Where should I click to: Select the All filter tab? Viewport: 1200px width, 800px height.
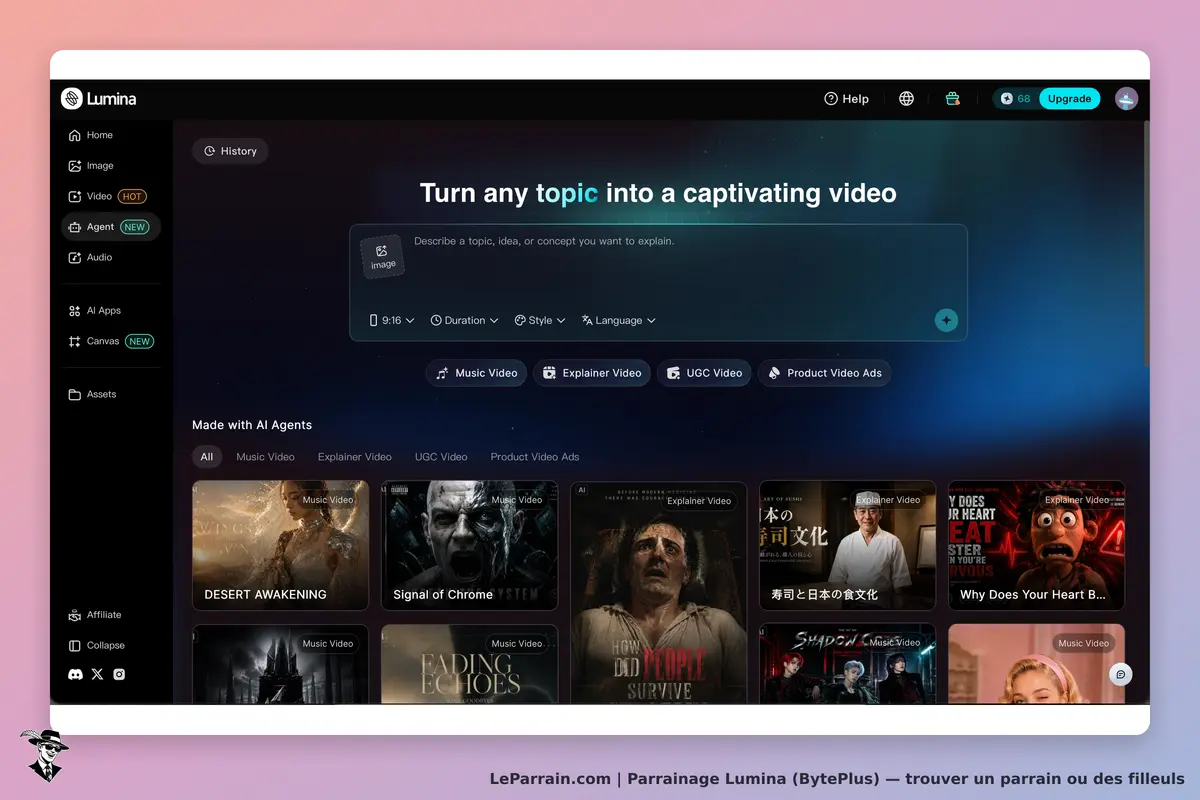(207, 457)
